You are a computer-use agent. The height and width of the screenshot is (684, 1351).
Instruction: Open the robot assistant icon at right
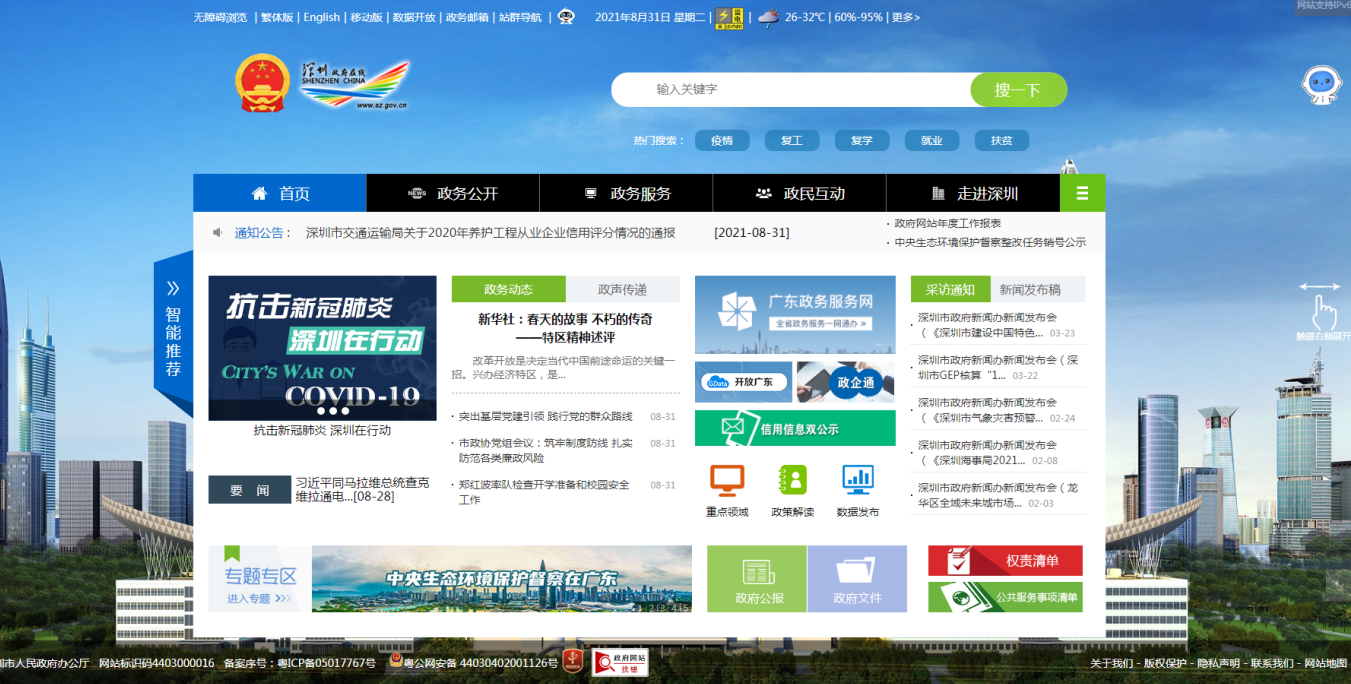pyautogui.click(x=1321, y=86)
